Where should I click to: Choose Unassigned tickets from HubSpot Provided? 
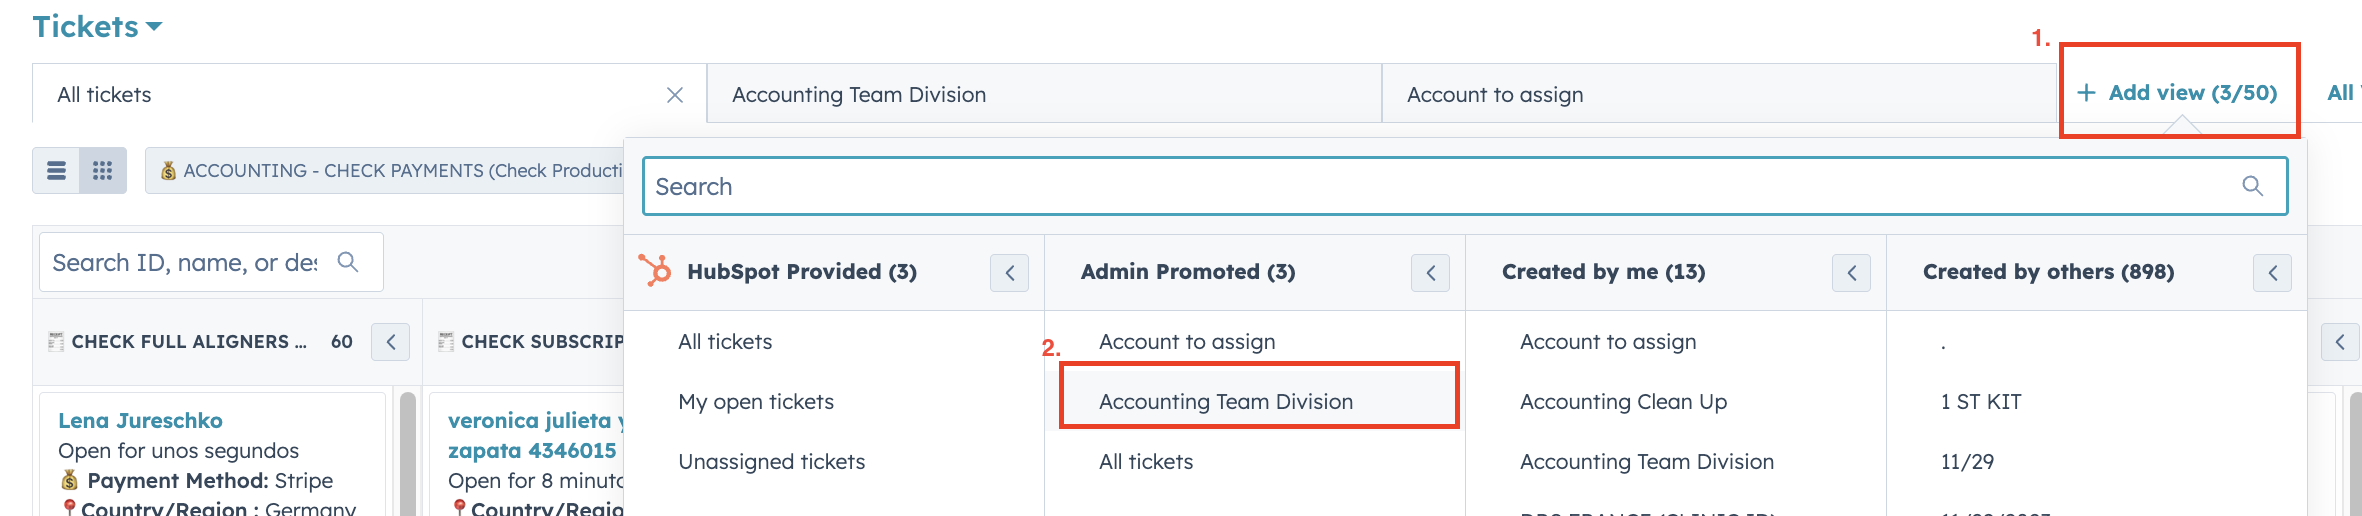772,462
